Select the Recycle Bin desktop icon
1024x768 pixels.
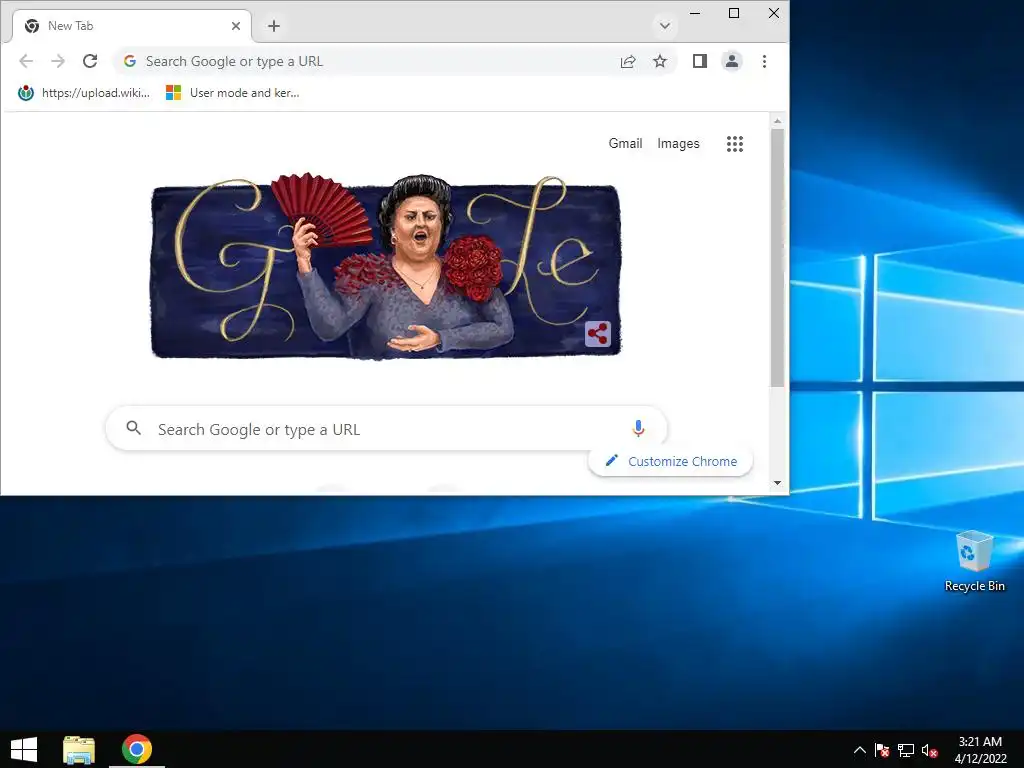pyautogui.click(x=974, y=562)
